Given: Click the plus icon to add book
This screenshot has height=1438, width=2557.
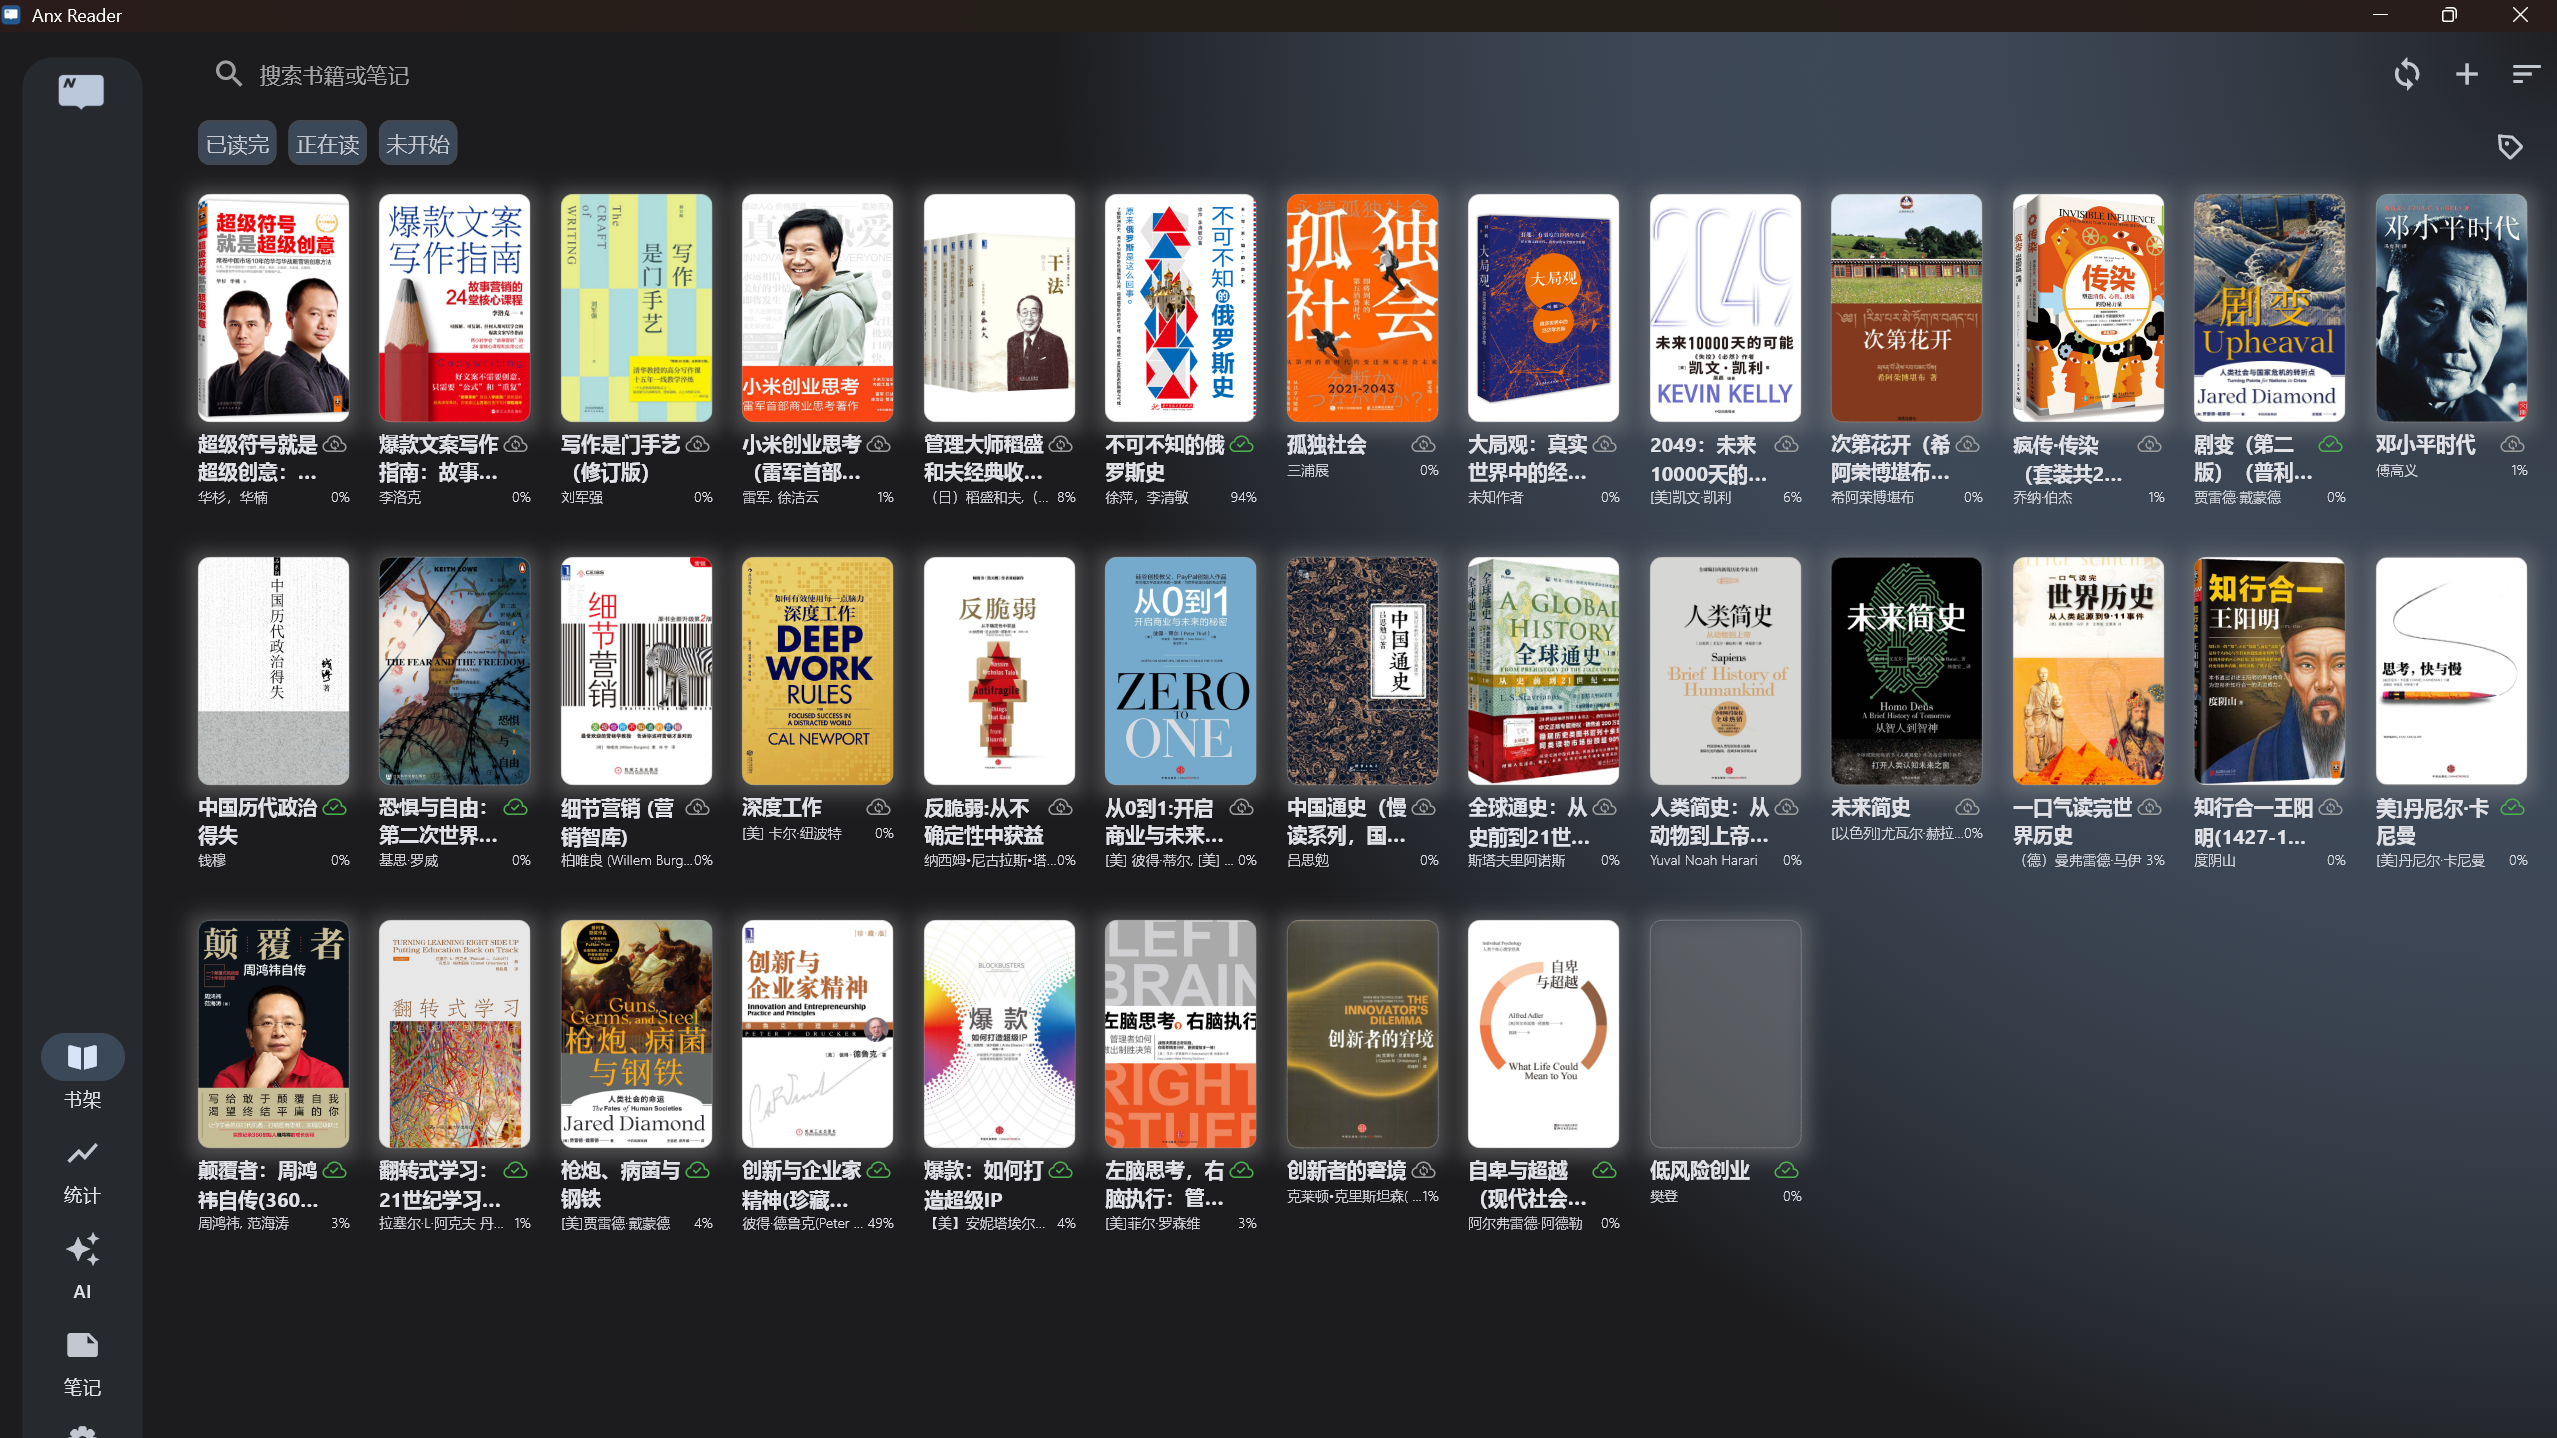Looking at the screenshot, I should point(2467,74).
